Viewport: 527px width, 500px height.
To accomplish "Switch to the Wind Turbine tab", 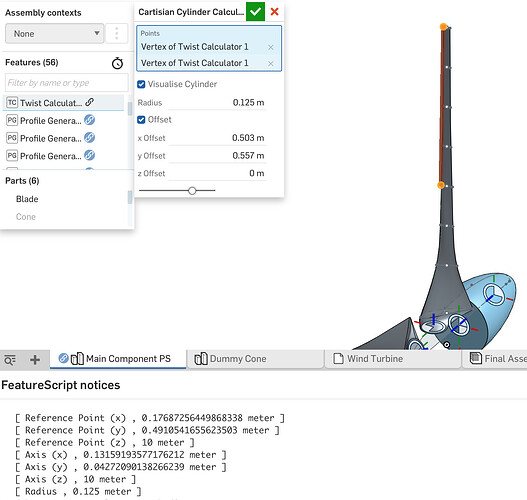I will [x=392, y=359].
